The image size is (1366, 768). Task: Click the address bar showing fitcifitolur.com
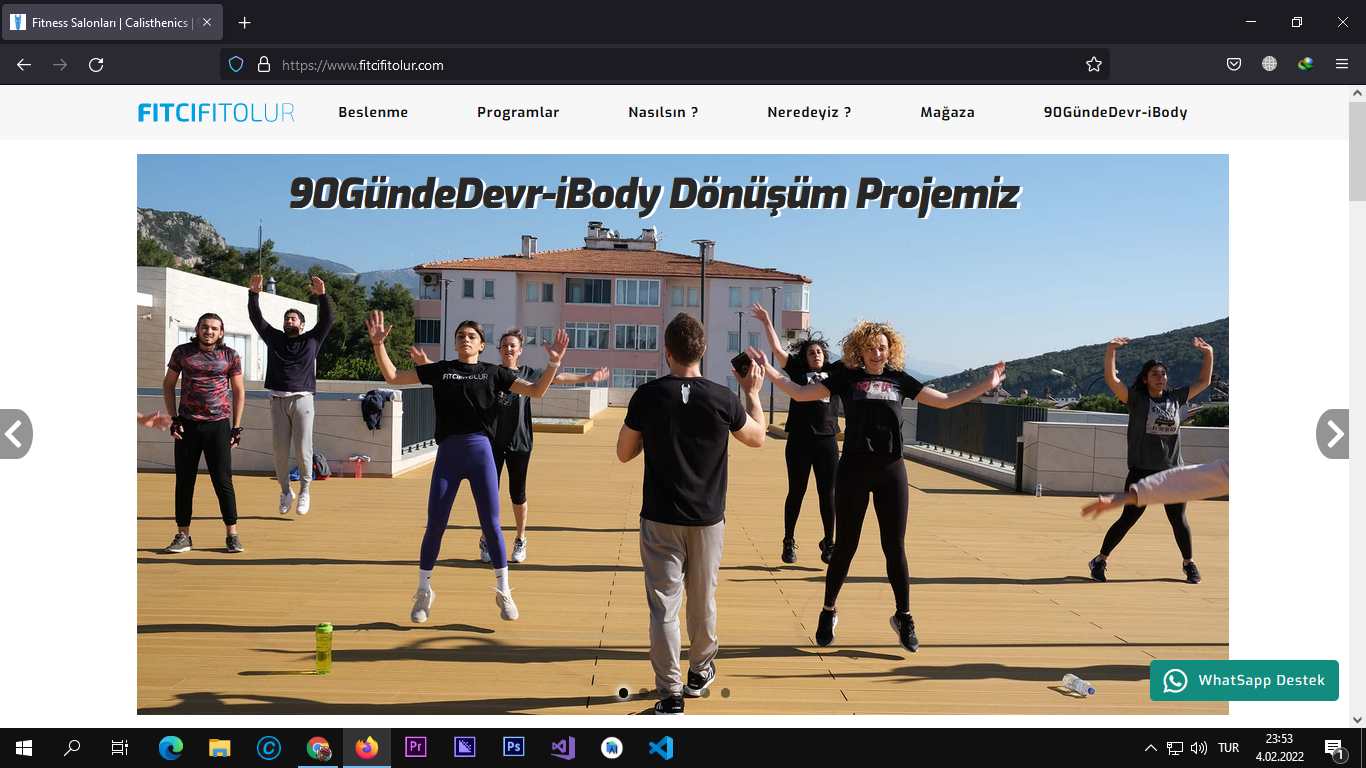[665, 64]
